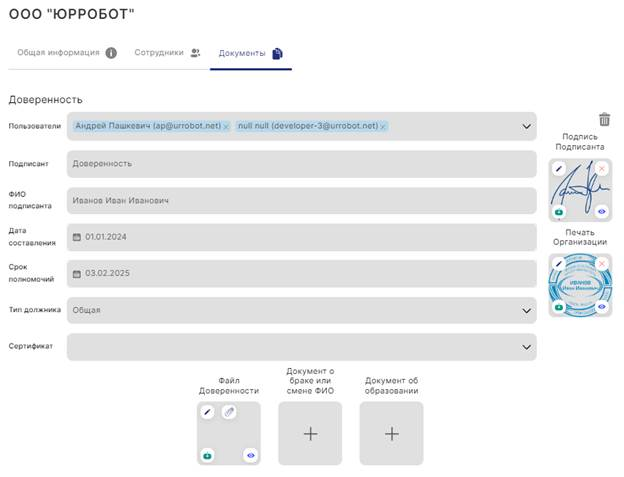Screen dimensions: 624x477
Task: Open the Тип должника dropdown
Action: [527, 310]
